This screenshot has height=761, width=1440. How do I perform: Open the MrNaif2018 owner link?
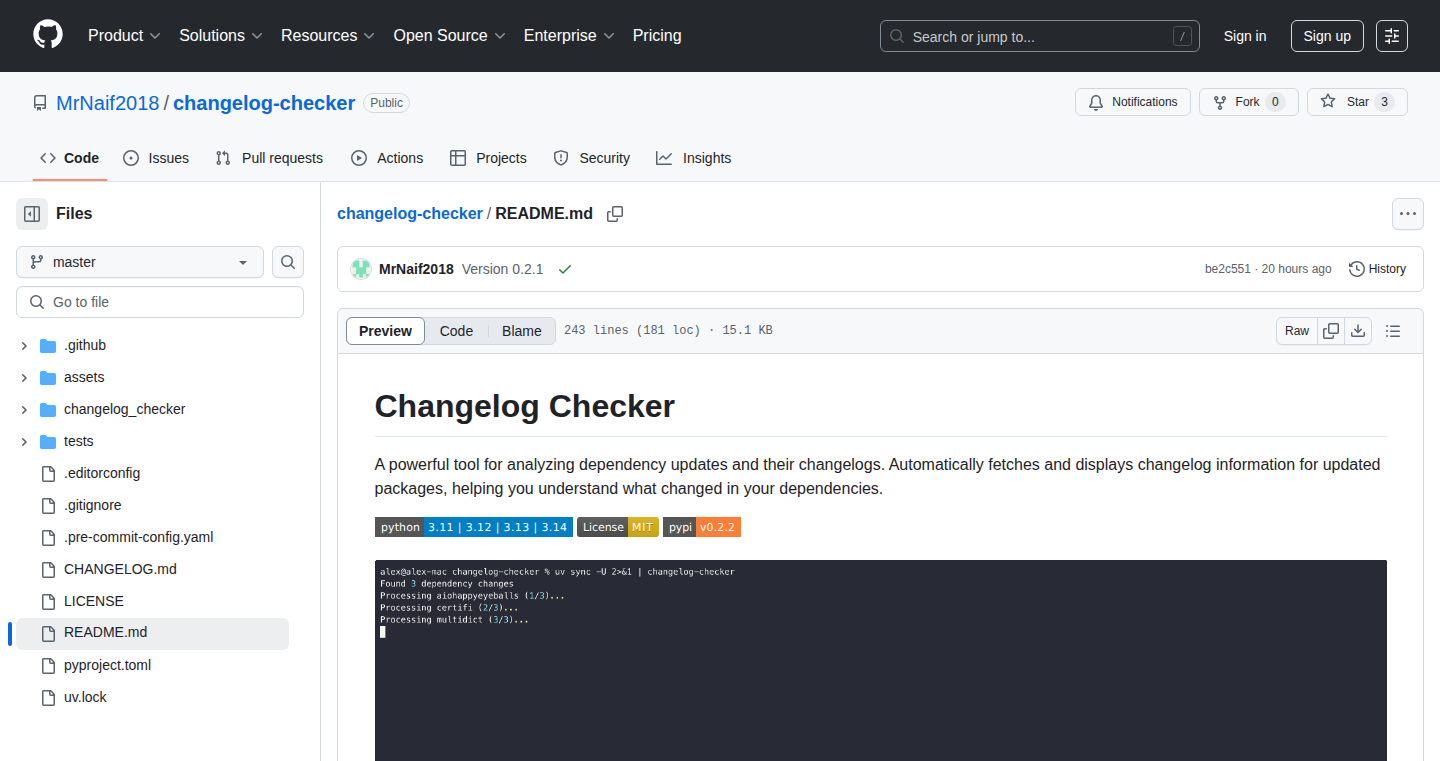pos(108,103)
